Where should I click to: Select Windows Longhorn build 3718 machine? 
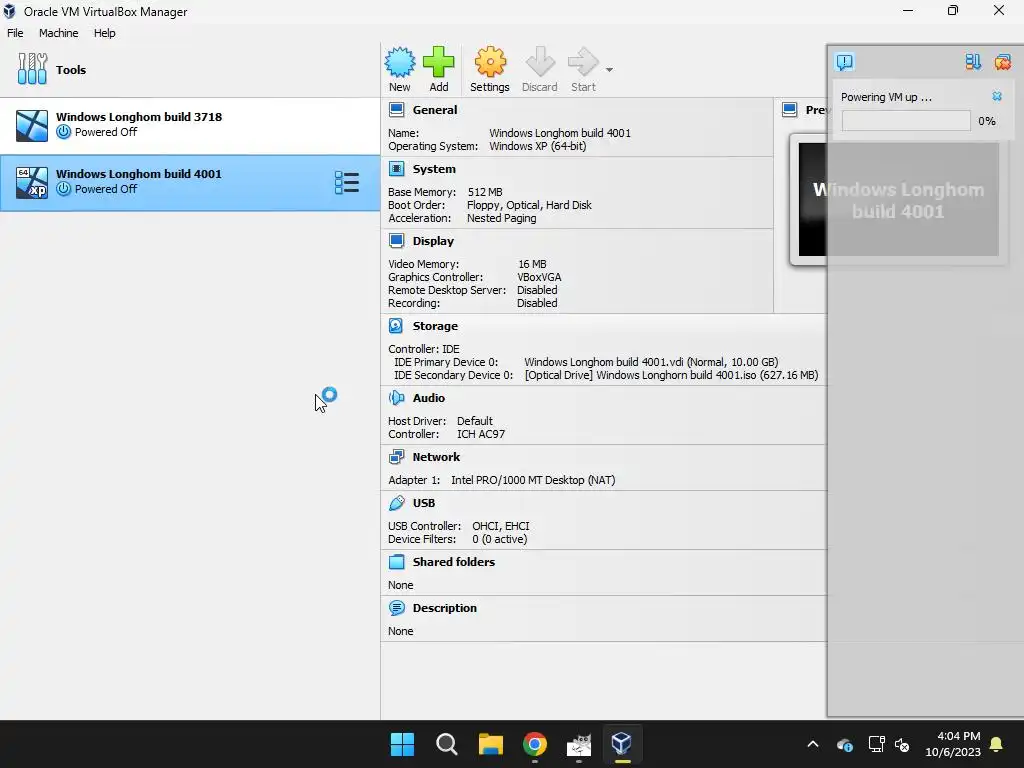click(190, 126)
